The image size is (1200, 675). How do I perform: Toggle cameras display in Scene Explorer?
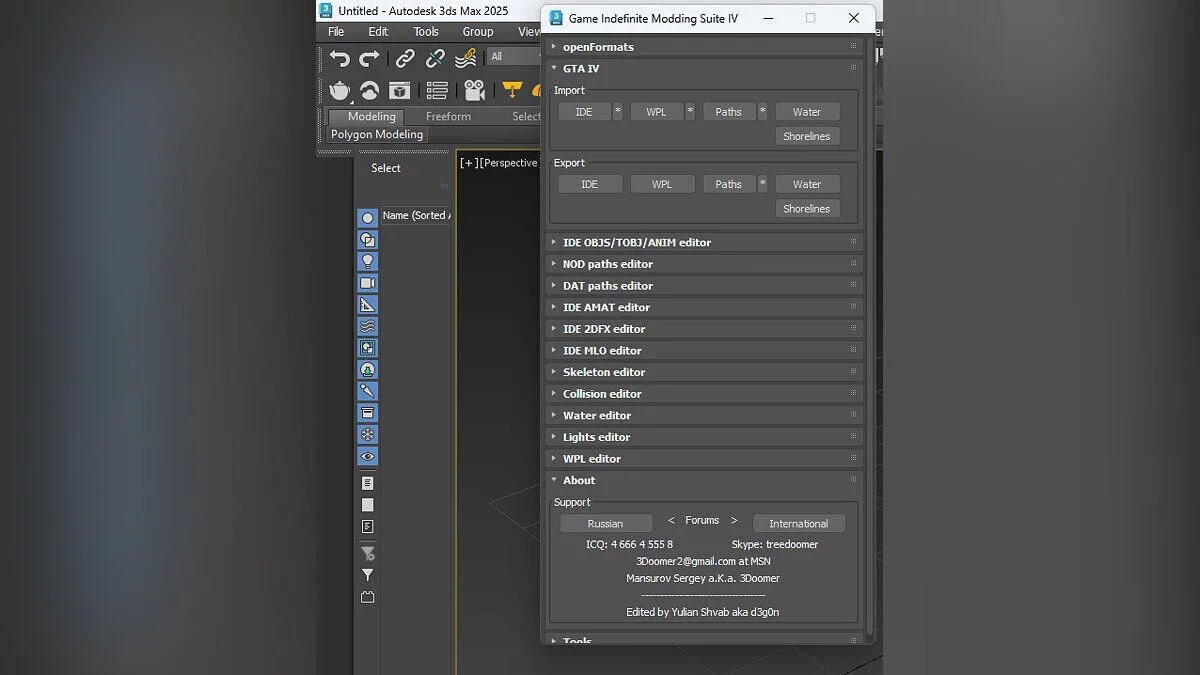368,283
